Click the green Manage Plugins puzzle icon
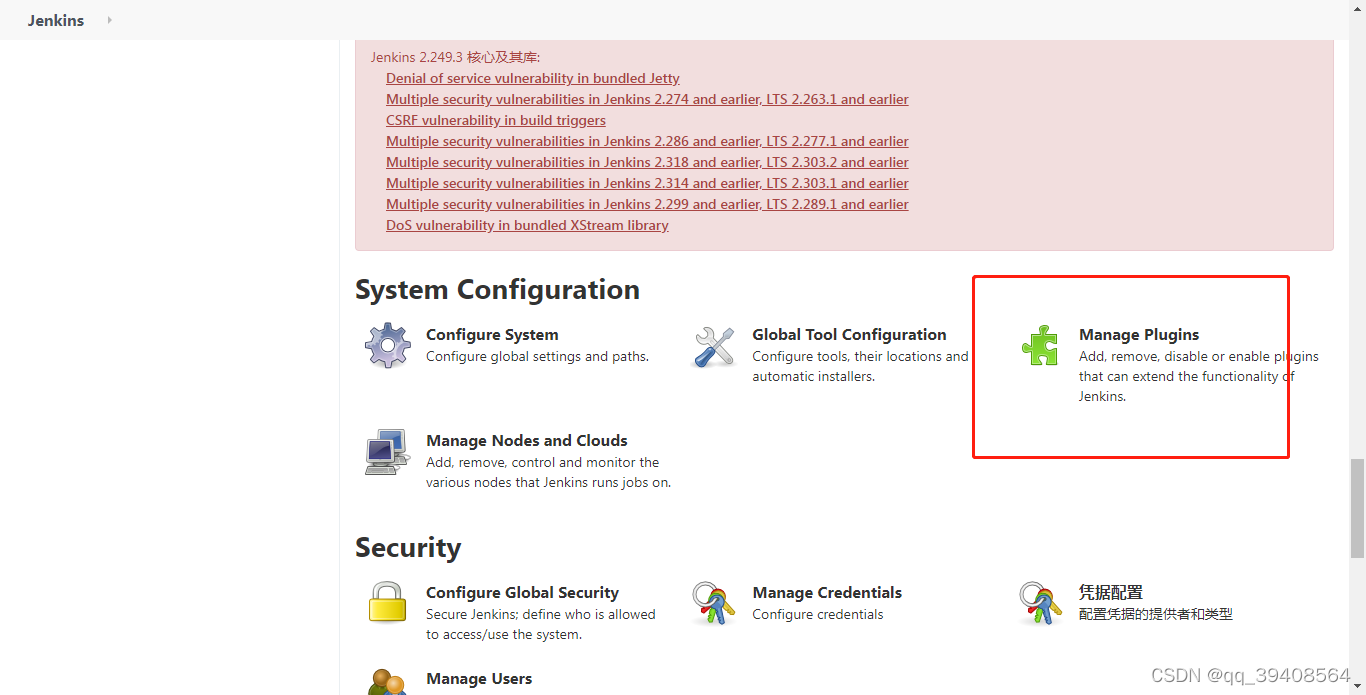This screenshot has width=1366, height=695. [x=1040, y=345]
